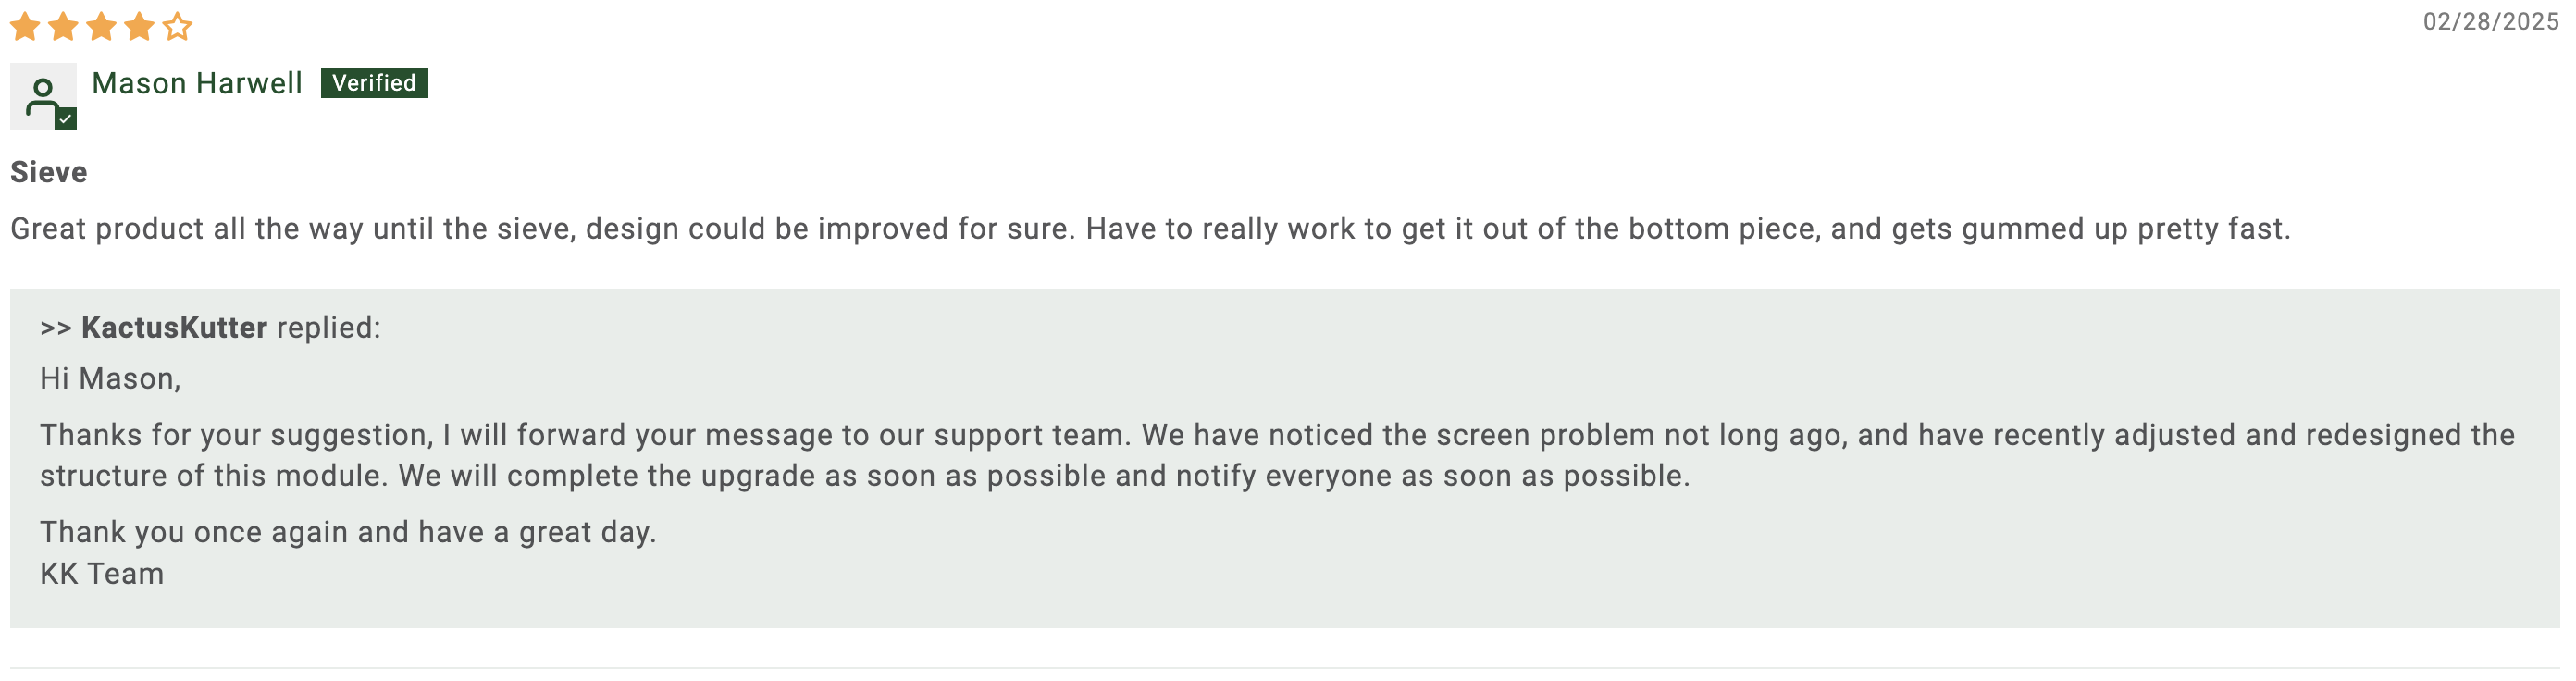This screenshot has height=681, width=2576.
Task: Click the fourth filled rating star
Action: 139,27
